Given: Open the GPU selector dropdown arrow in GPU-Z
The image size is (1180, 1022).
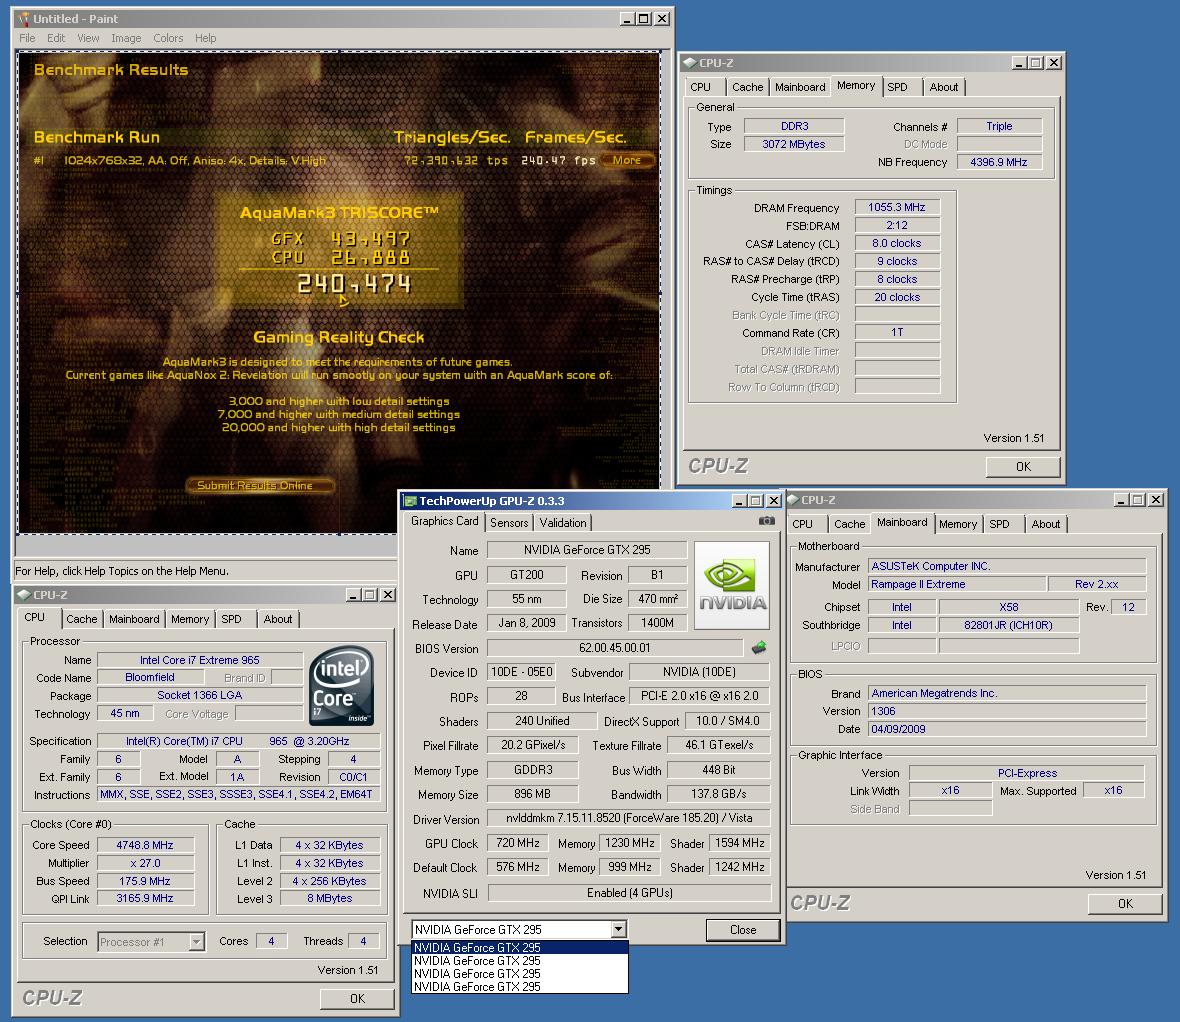Looking at the screenshot, I should [618, 929].
